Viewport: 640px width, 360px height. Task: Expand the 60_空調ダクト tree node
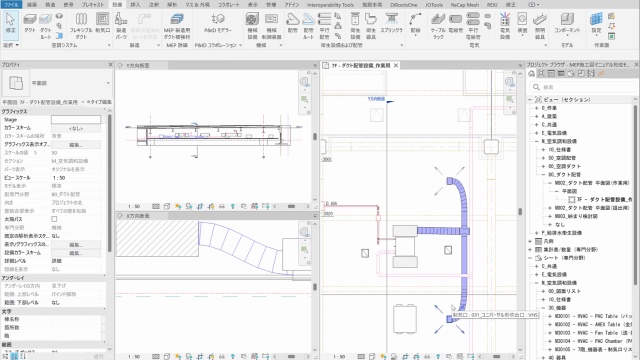(x=543, y=166)
